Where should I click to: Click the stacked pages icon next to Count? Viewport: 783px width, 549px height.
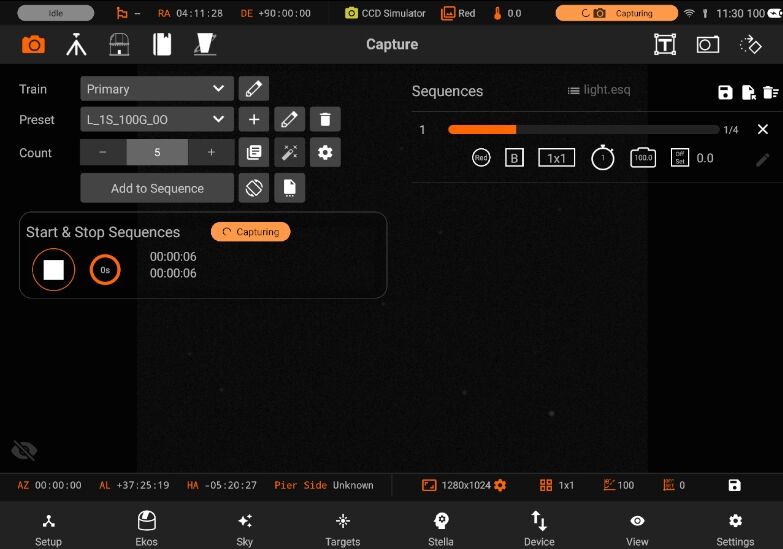coord(254,152)
